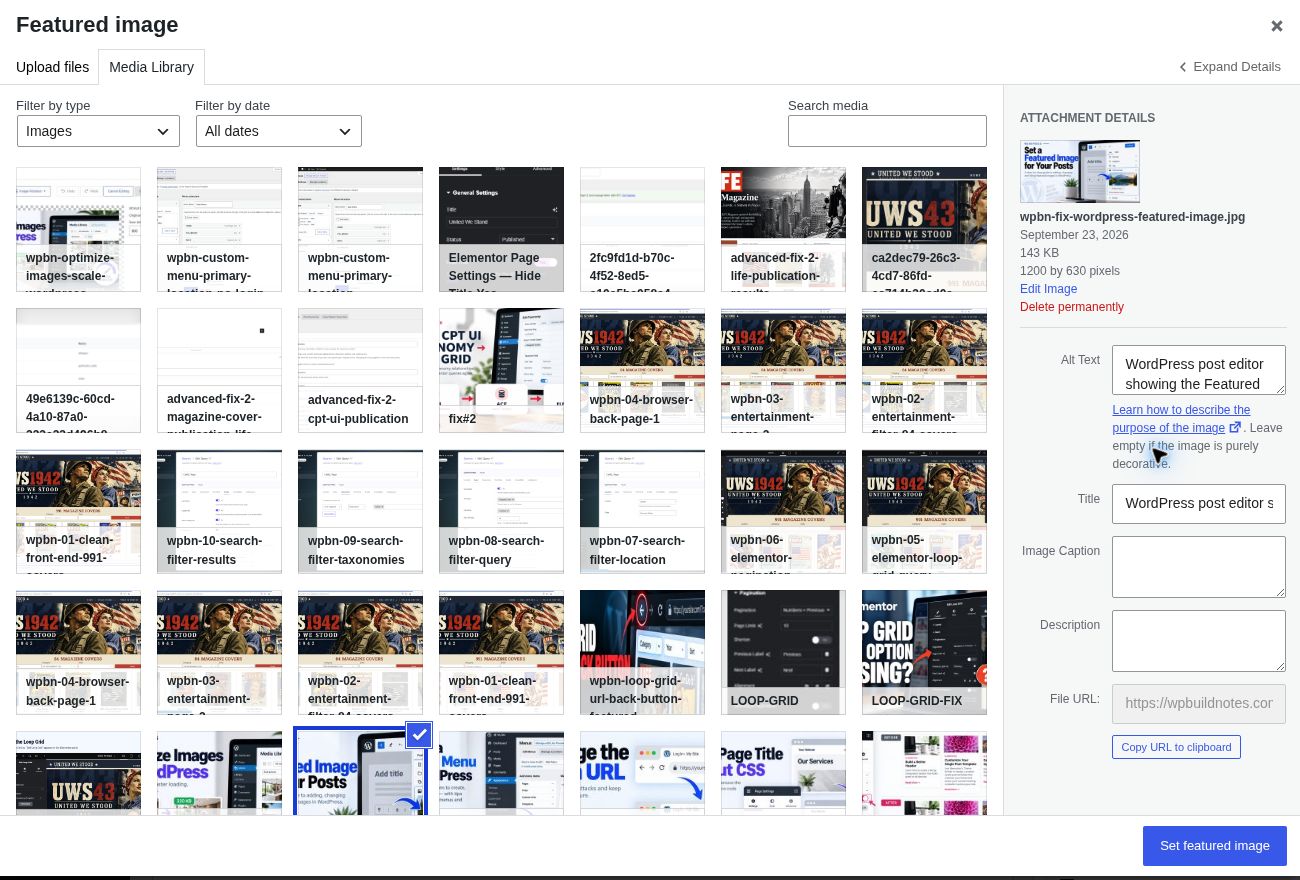This screenshot has width=1300, height=880.
Task: Copy URL to clipboard
Action: coord(1176,747)
